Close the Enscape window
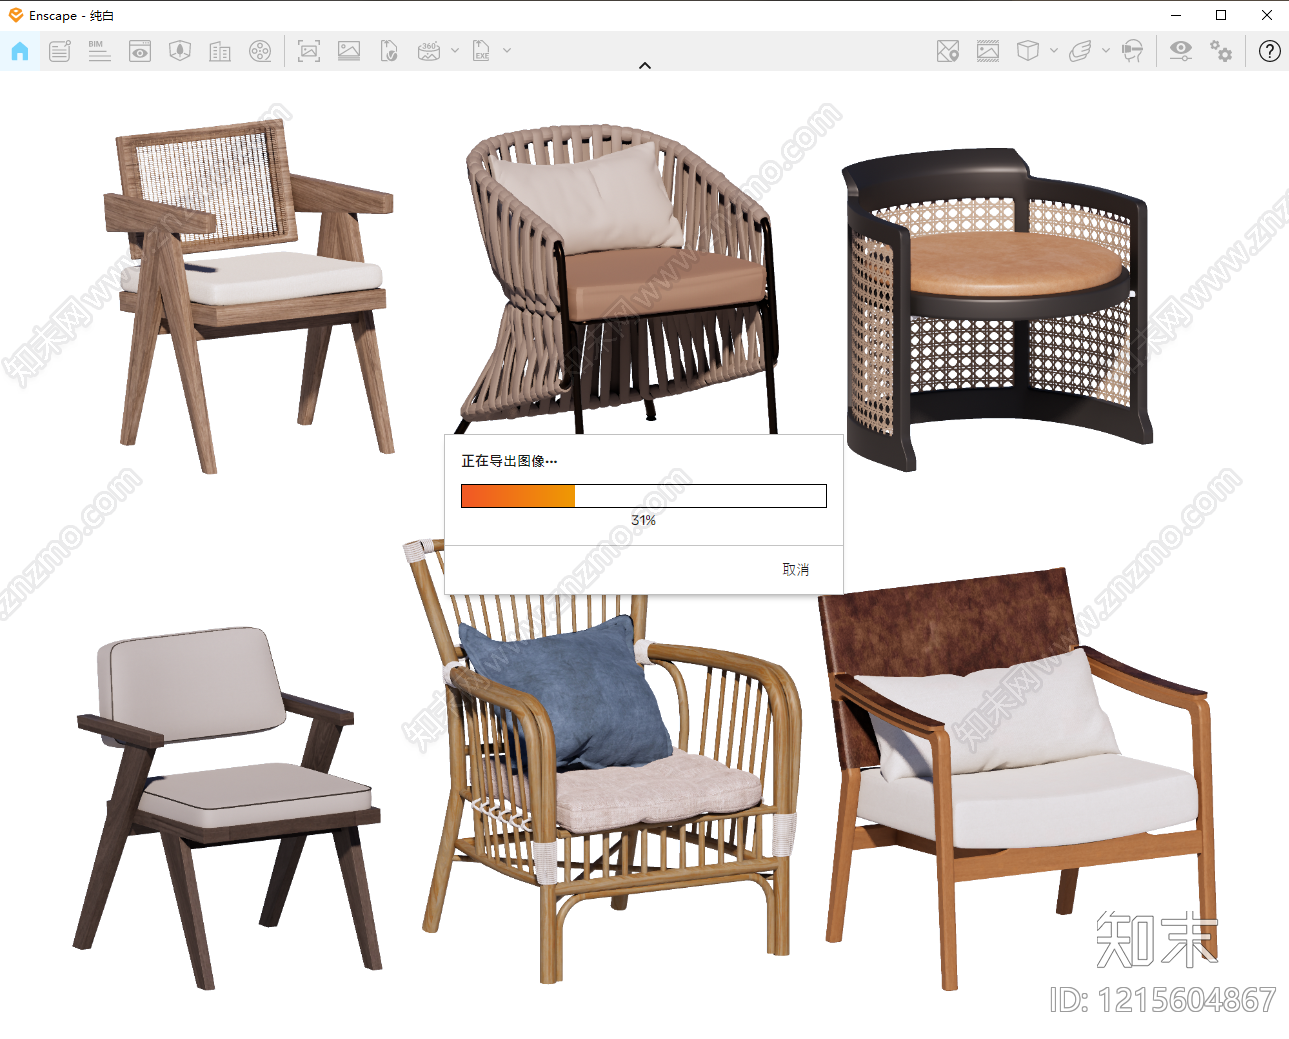The width and height of the screenshot is (1289, 1039). pos(1267,15)
